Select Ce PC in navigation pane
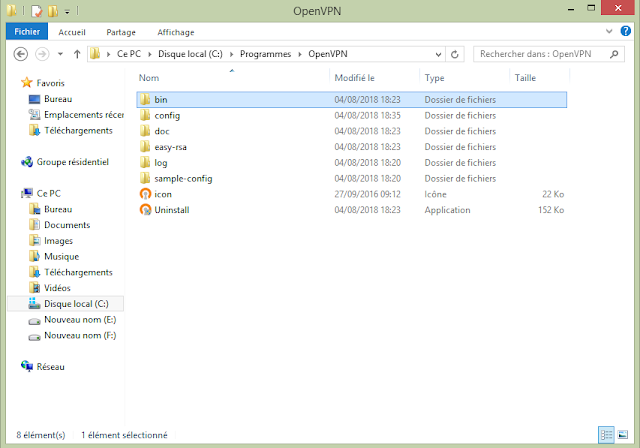This screenshot has height=448, width=640. tap(48, 193)
